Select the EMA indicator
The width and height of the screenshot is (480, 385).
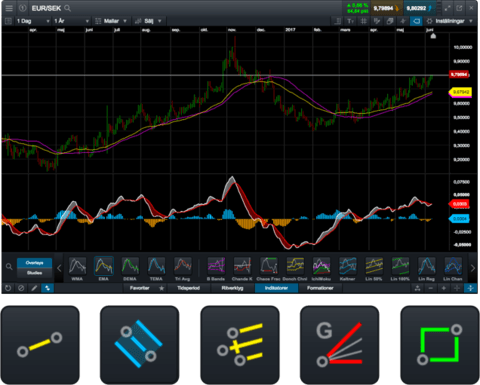pyautogui.click(x=104, y=269)
